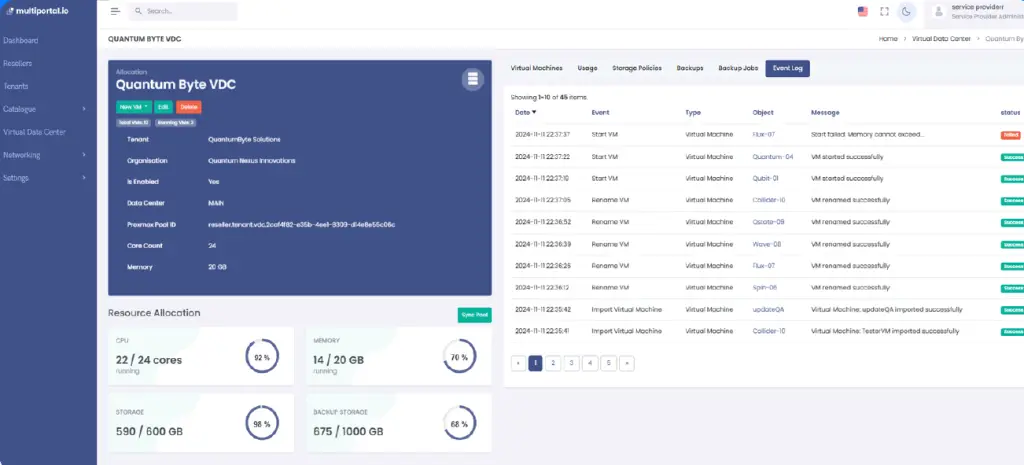Switch to the Virtual Machines tab
The width and height of the screenshot is (1024, 465).
click(x=536, y=68)
